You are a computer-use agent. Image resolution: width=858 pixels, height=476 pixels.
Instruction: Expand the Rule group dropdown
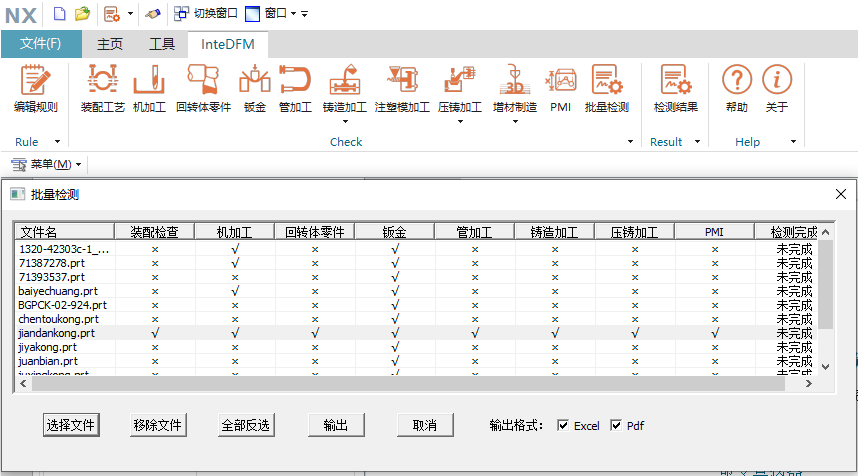tap(57, 142)
